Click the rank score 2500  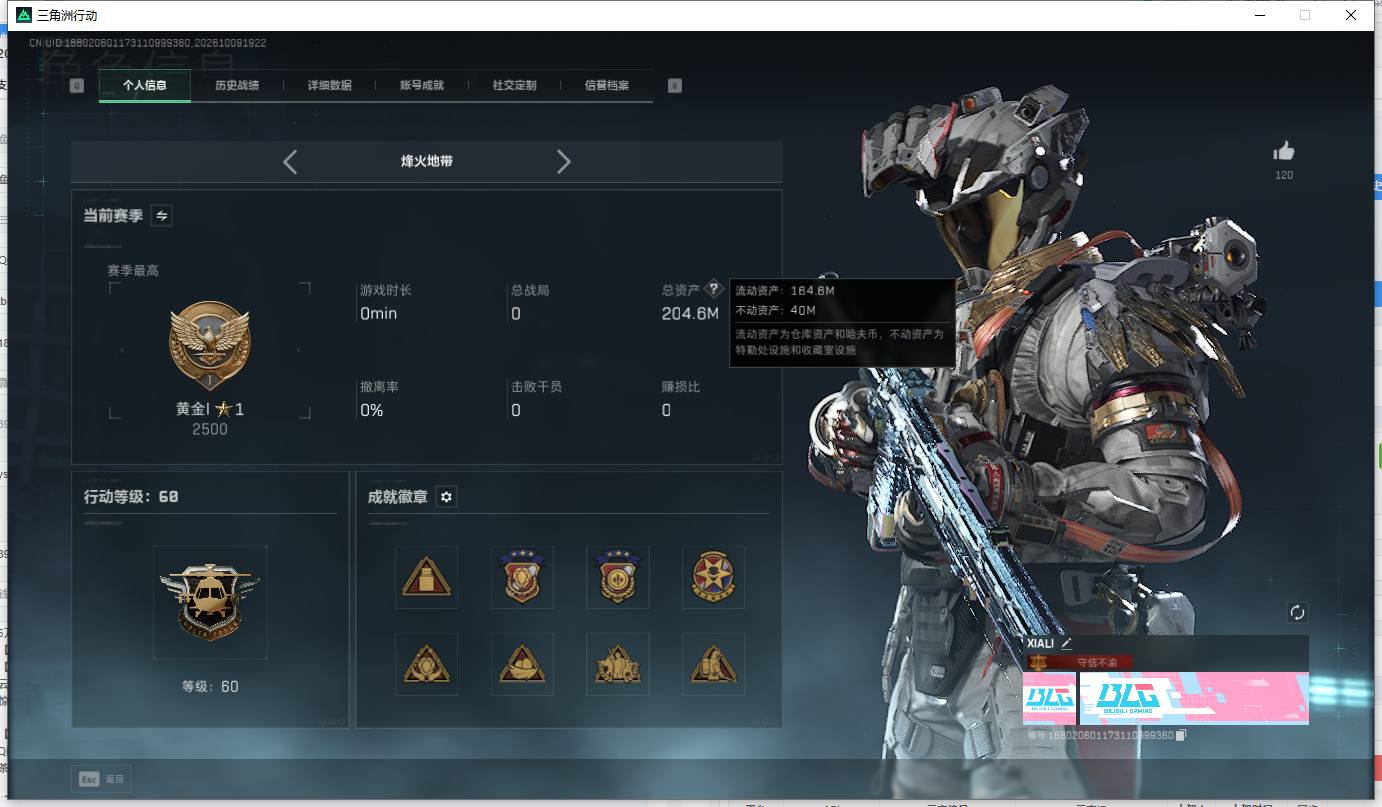[210, 429]
